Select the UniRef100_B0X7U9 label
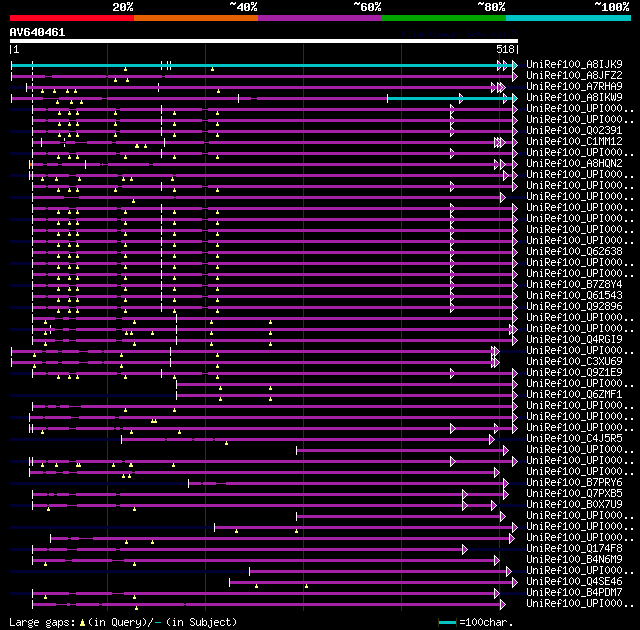640x630 pixels. pyautogui.click(x=574, y=505)
